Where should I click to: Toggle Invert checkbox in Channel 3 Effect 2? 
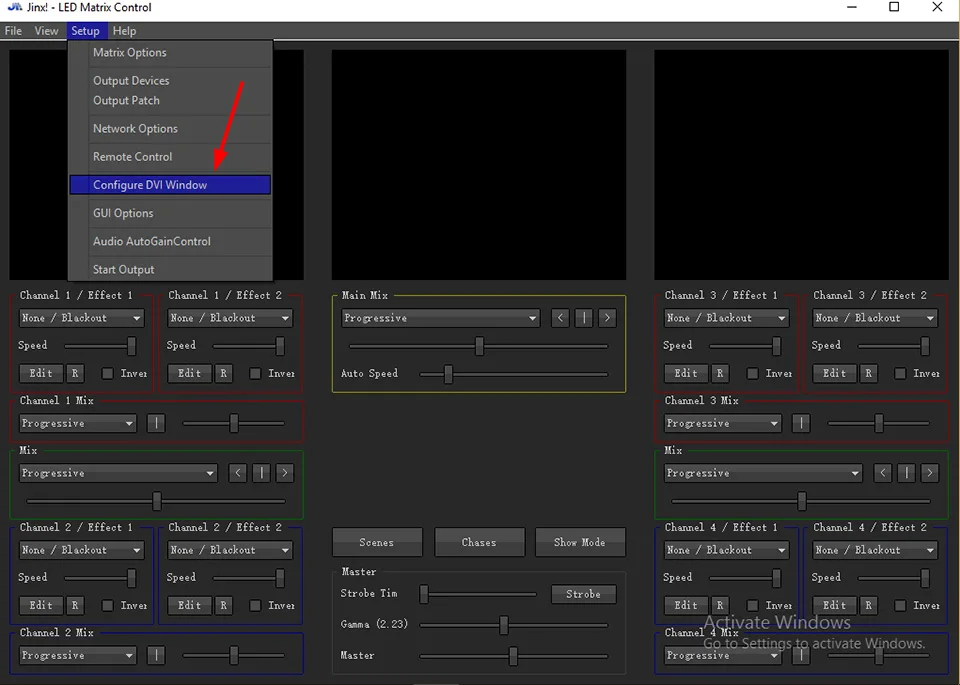(900, 373)
